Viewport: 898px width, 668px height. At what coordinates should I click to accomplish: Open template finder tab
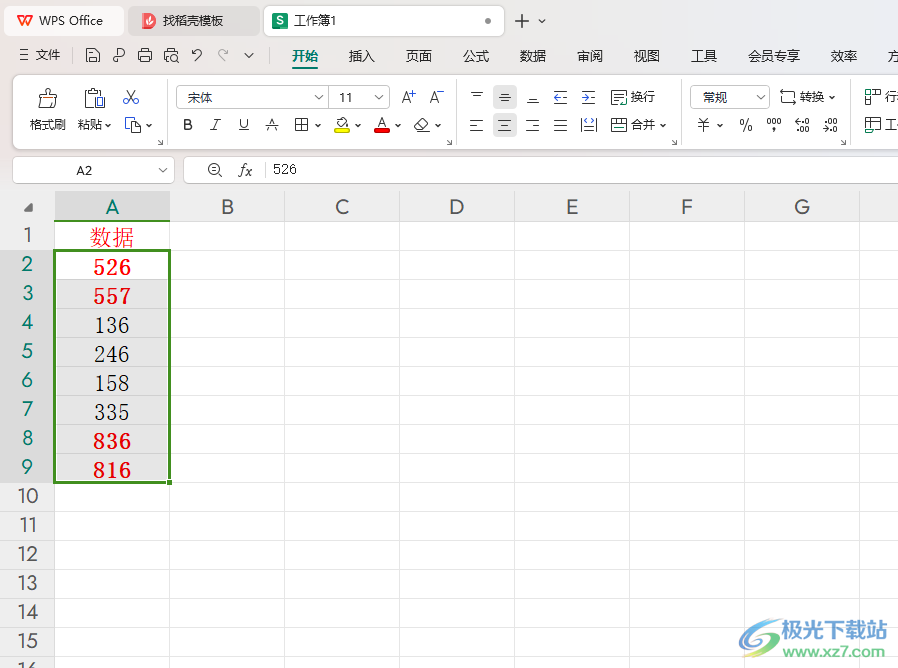[x=193, y=21]
